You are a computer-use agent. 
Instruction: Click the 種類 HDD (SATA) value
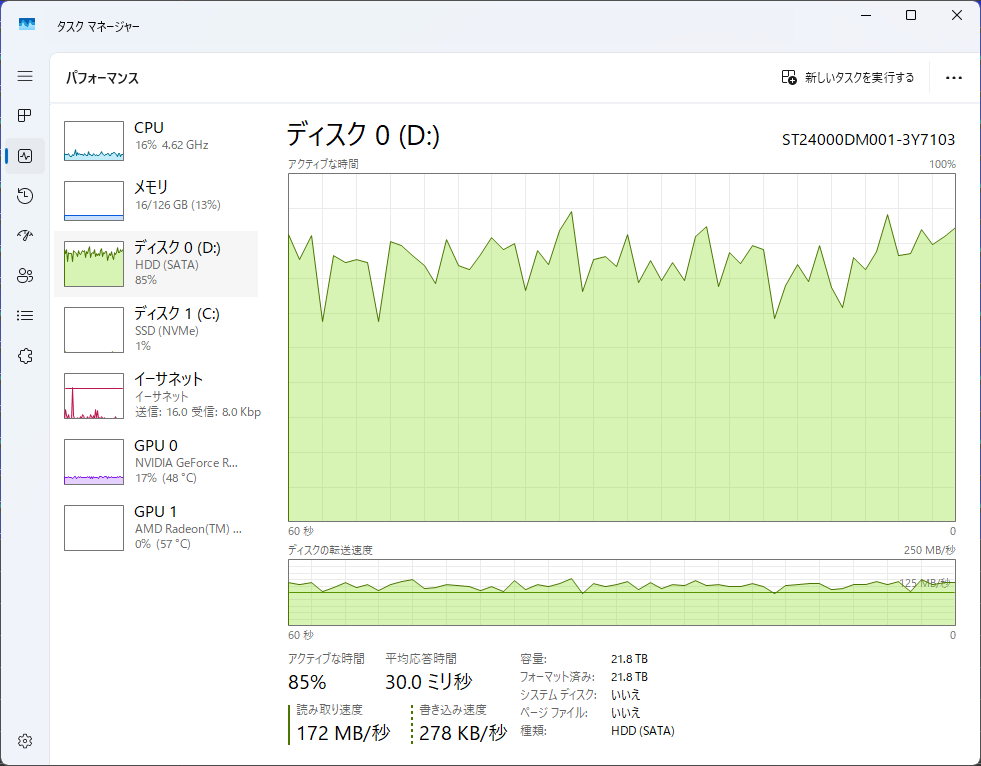click(643, 731)
